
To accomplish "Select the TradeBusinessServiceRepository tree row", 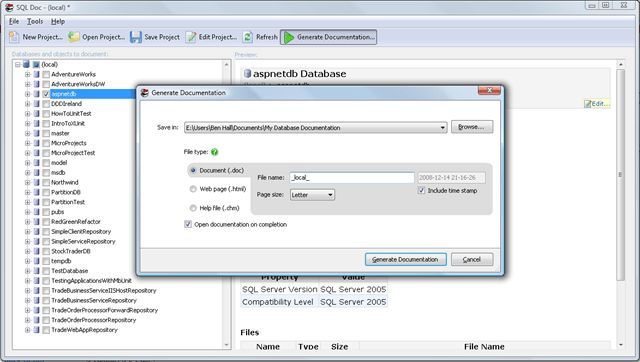I will [x=94, y=300].
